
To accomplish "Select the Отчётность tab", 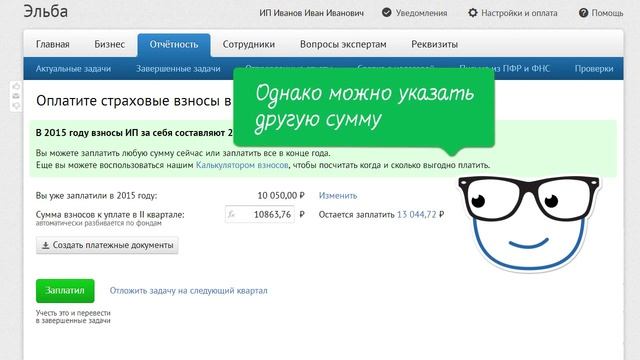I will [x=174, y=44].
